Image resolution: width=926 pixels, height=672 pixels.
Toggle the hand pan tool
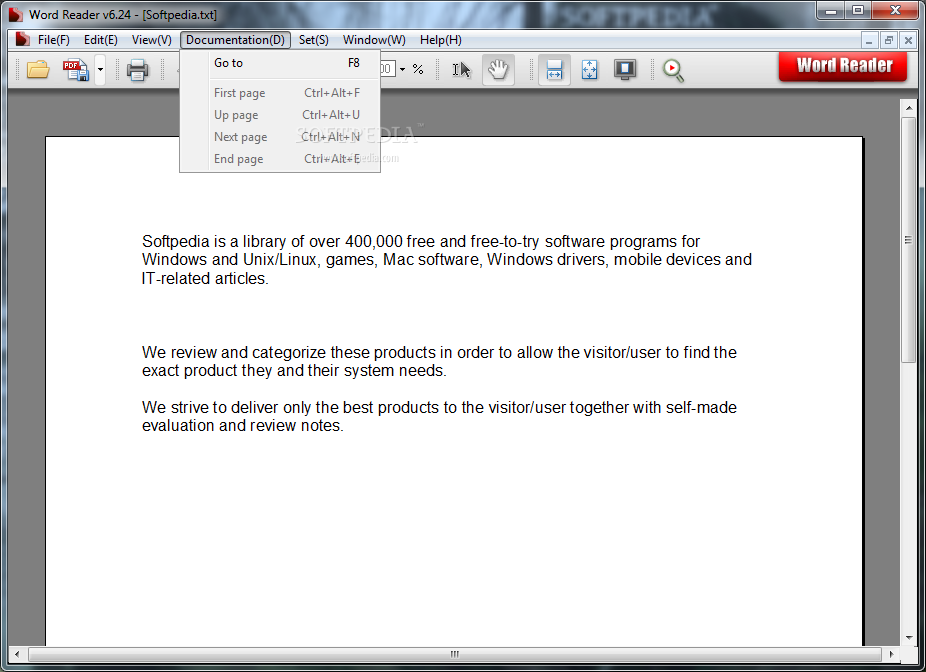(x=498, y=70)
